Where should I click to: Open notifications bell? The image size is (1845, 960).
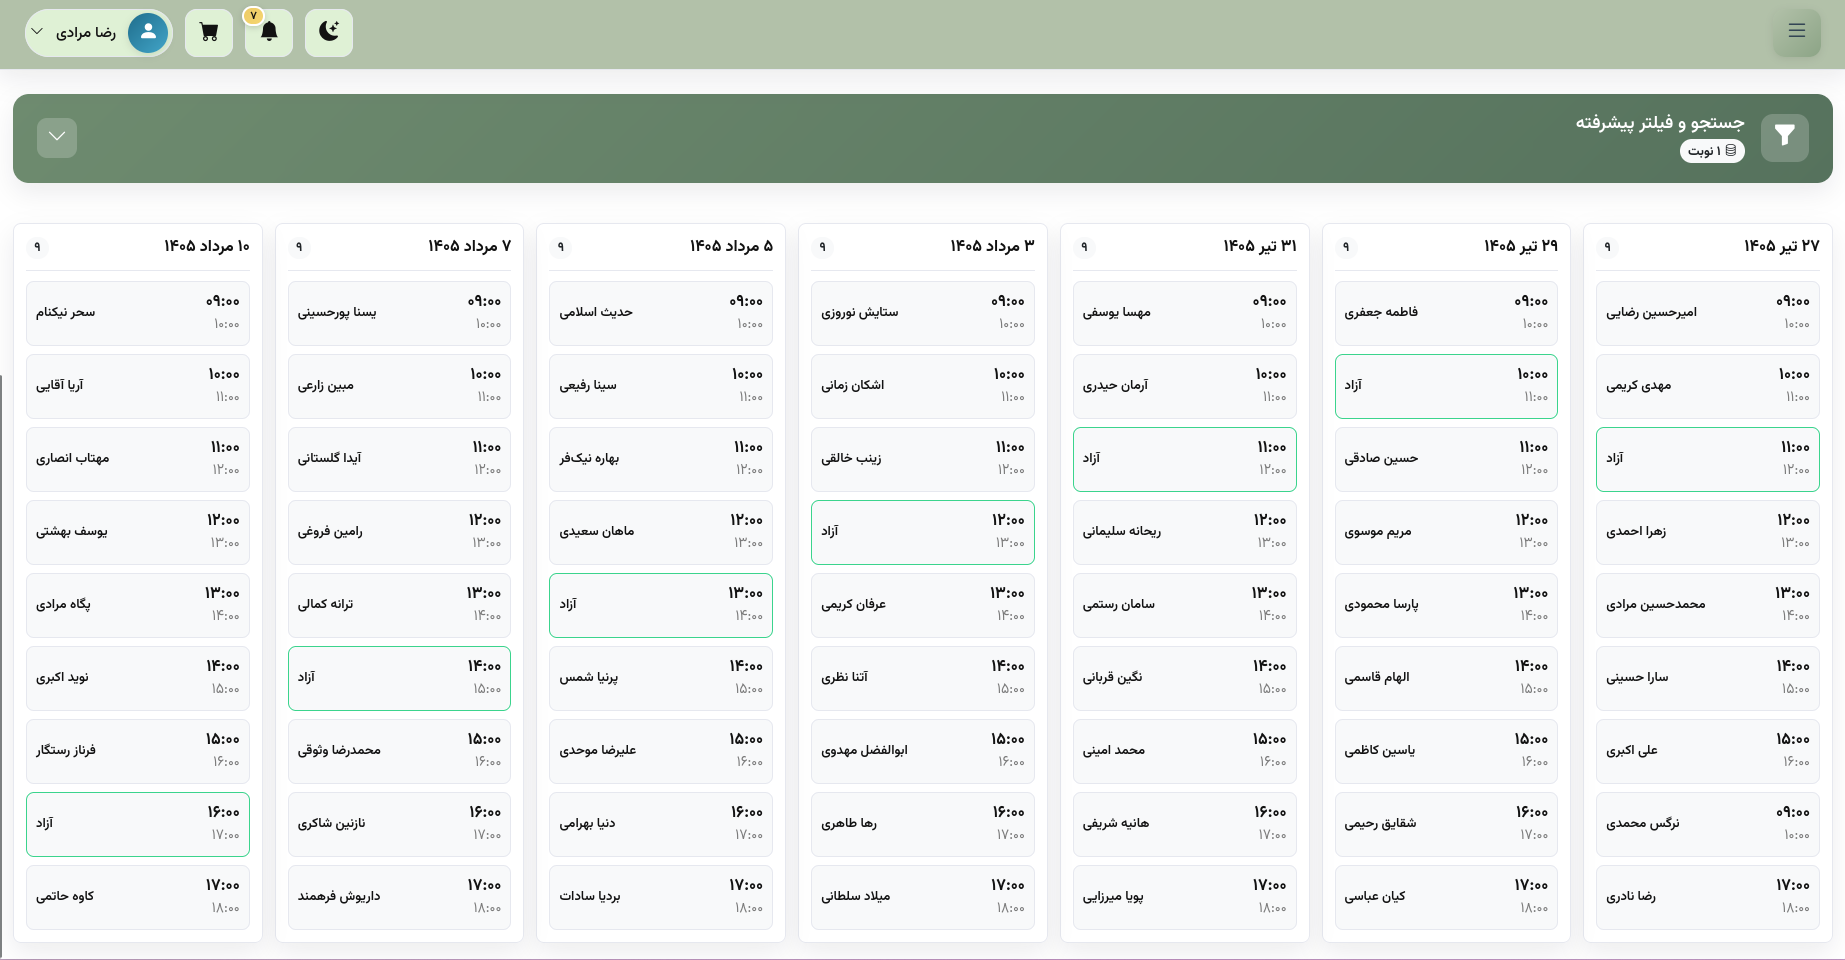click(269, 32)
